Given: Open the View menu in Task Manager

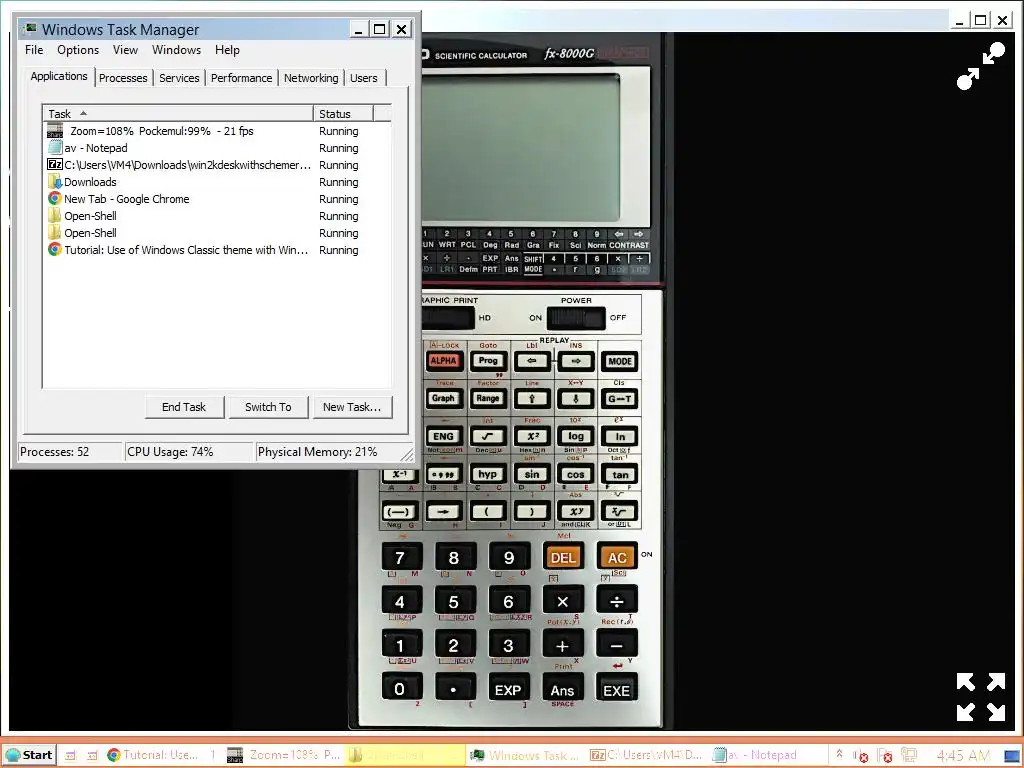Looking at the screenshot, I should 125,50.
